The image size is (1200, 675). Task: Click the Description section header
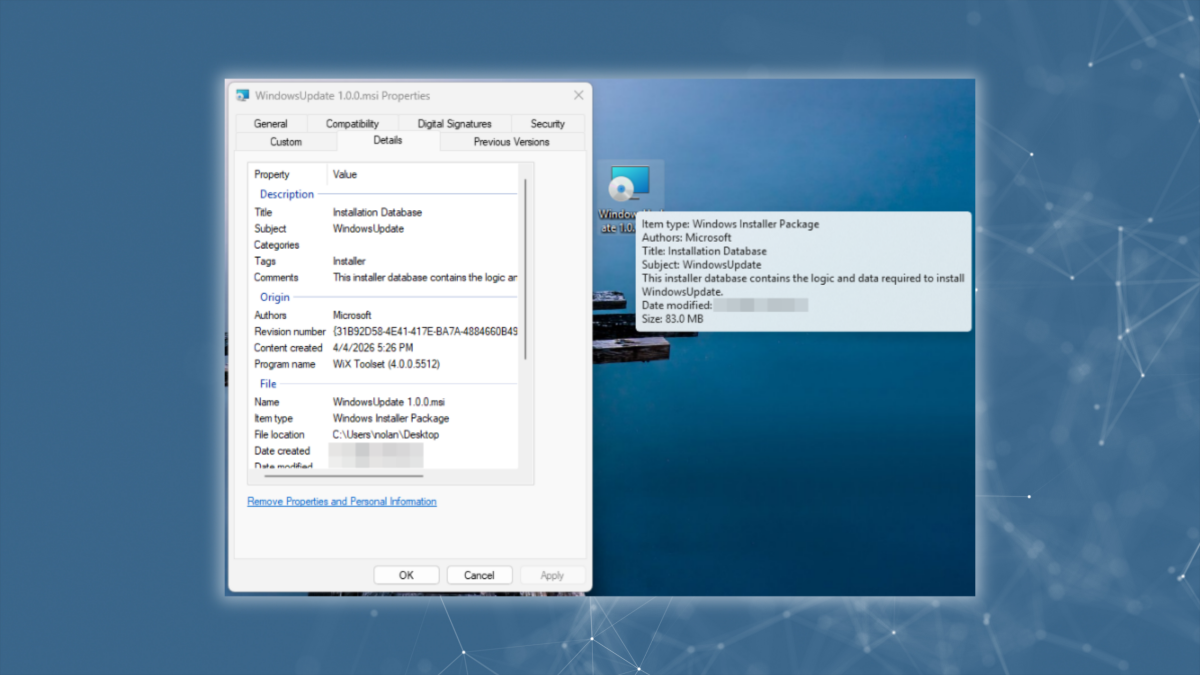(x=286, y=194)
